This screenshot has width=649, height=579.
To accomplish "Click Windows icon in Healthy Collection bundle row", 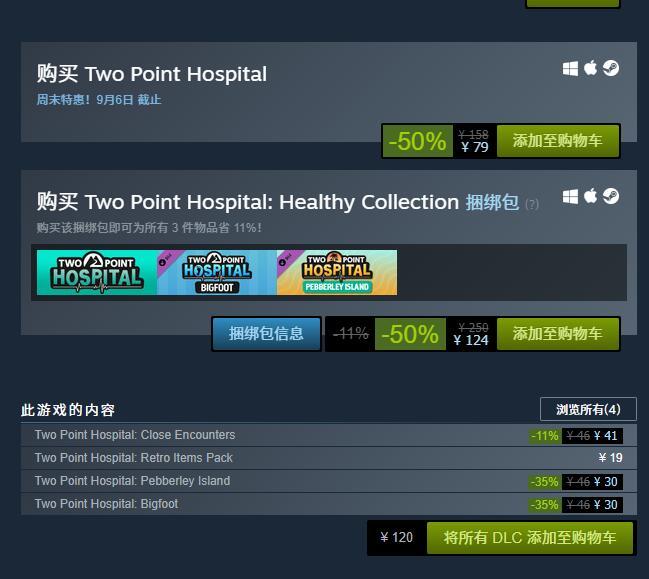I will (x=570, y=197).
